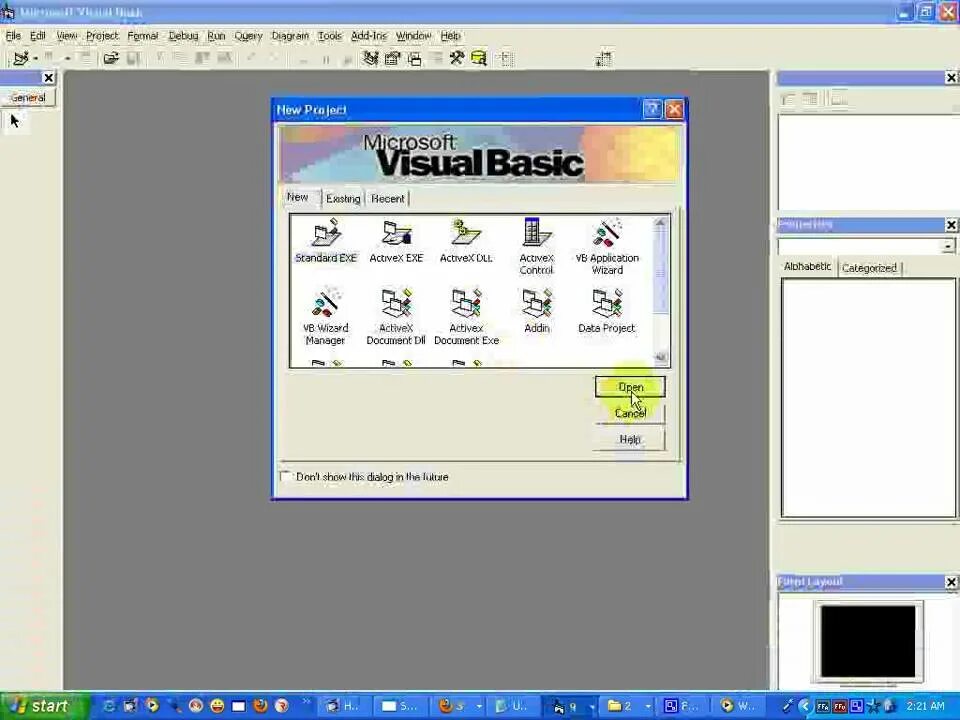
Task: Open the File menu
Action: coord(13,36)
